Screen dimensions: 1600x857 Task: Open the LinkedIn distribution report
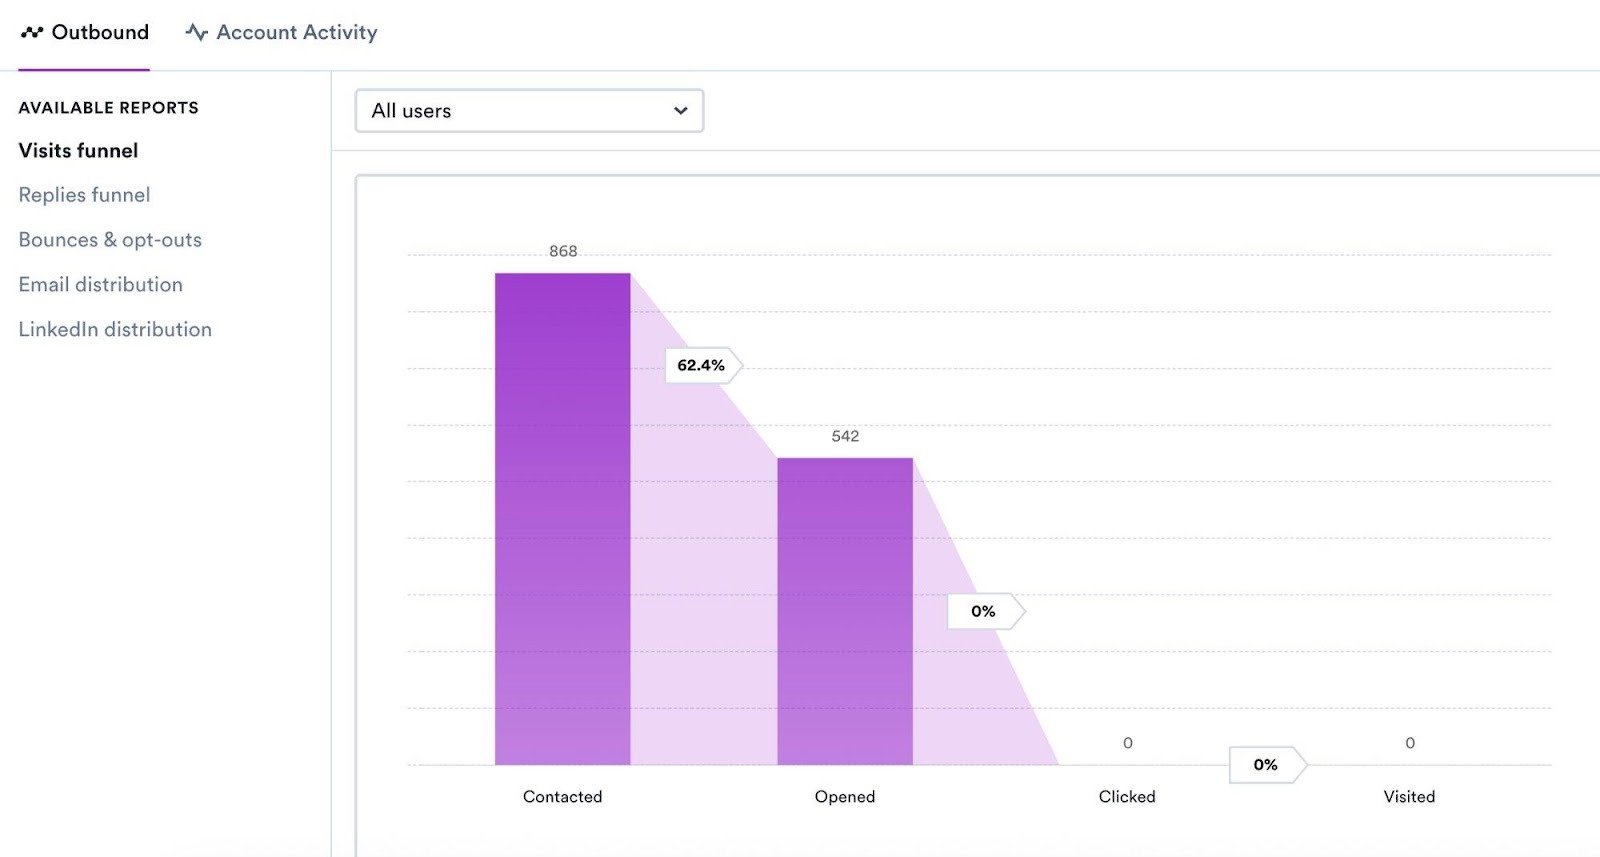(115, 329)
